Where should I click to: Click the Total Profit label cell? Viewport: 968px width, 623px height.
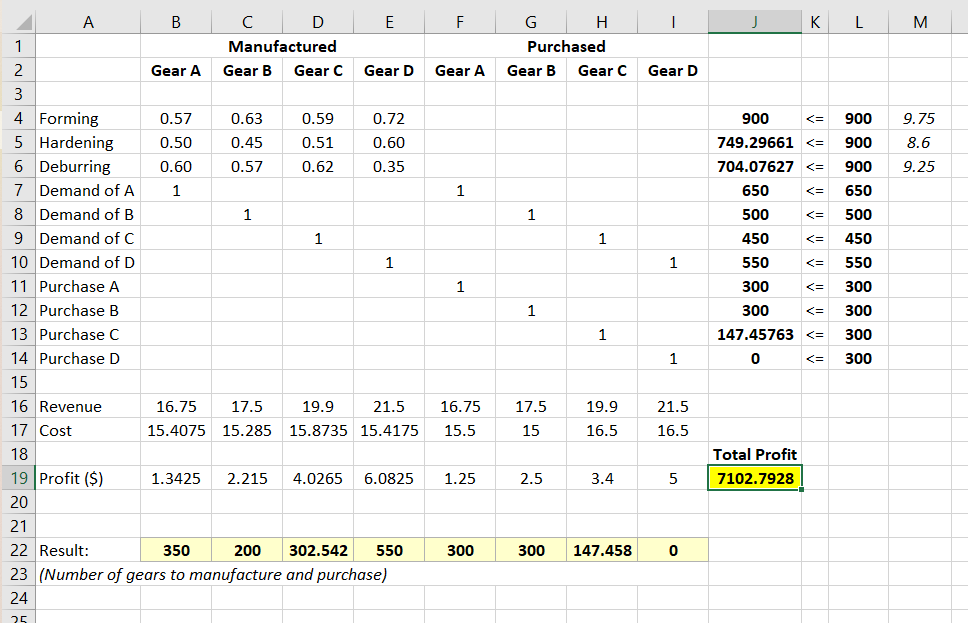click(755, 454)
